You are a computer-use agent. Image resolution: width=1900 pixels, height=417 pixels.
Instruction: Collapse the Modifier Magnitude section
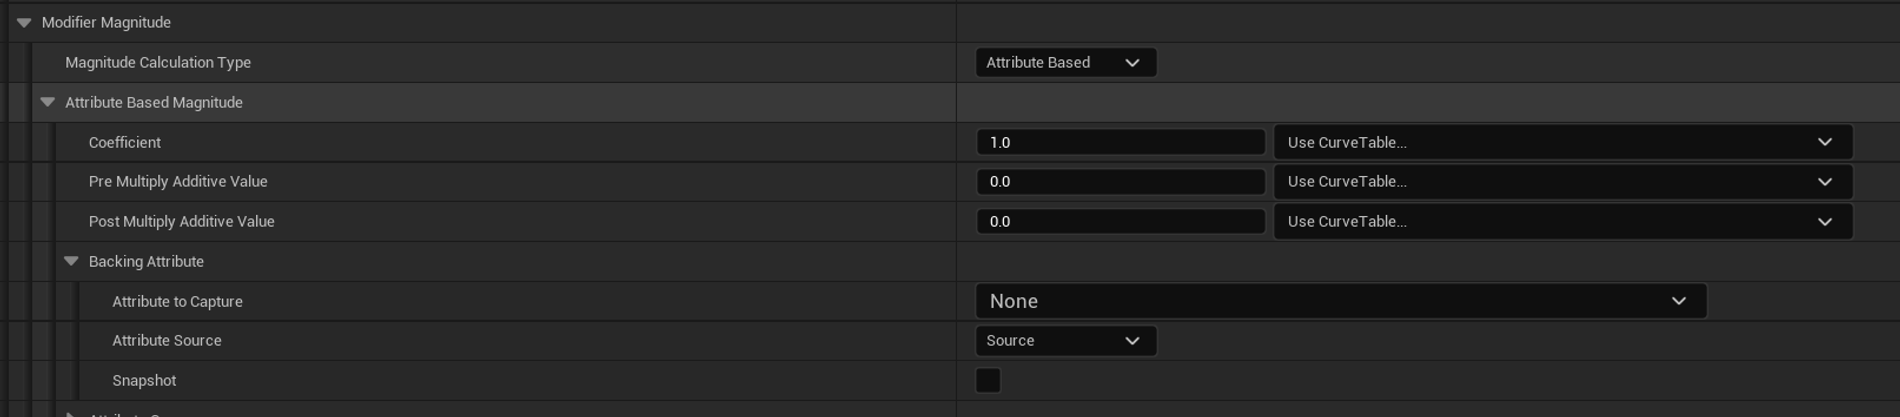24,22
